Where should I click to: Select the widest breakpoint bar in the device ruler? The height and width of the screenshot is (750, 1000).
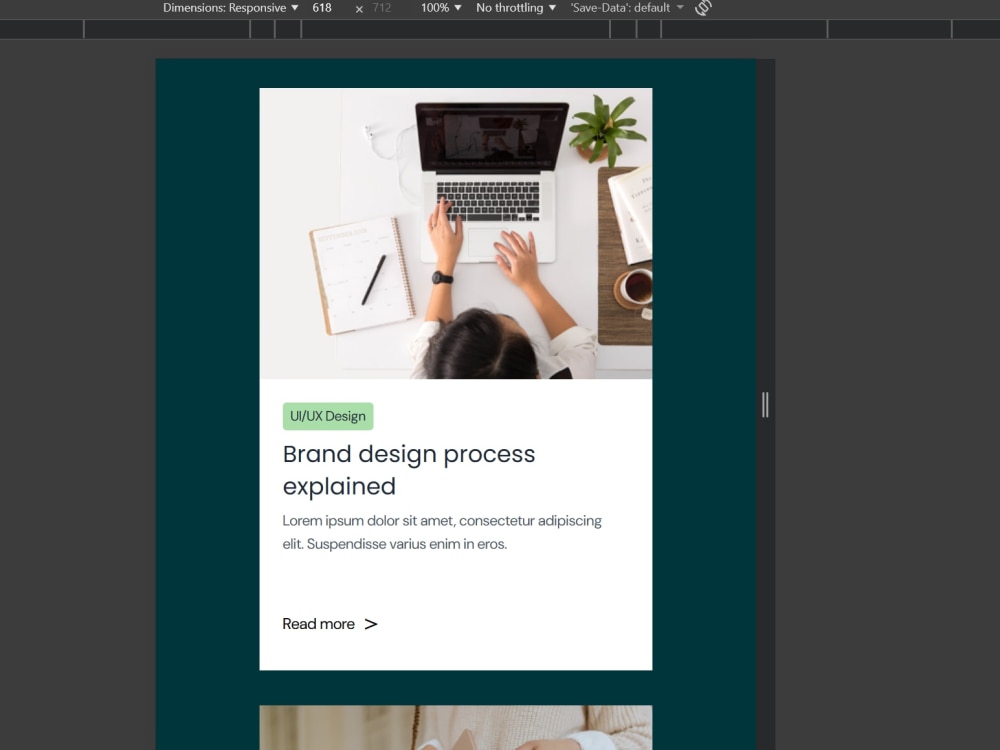(455, 29)
